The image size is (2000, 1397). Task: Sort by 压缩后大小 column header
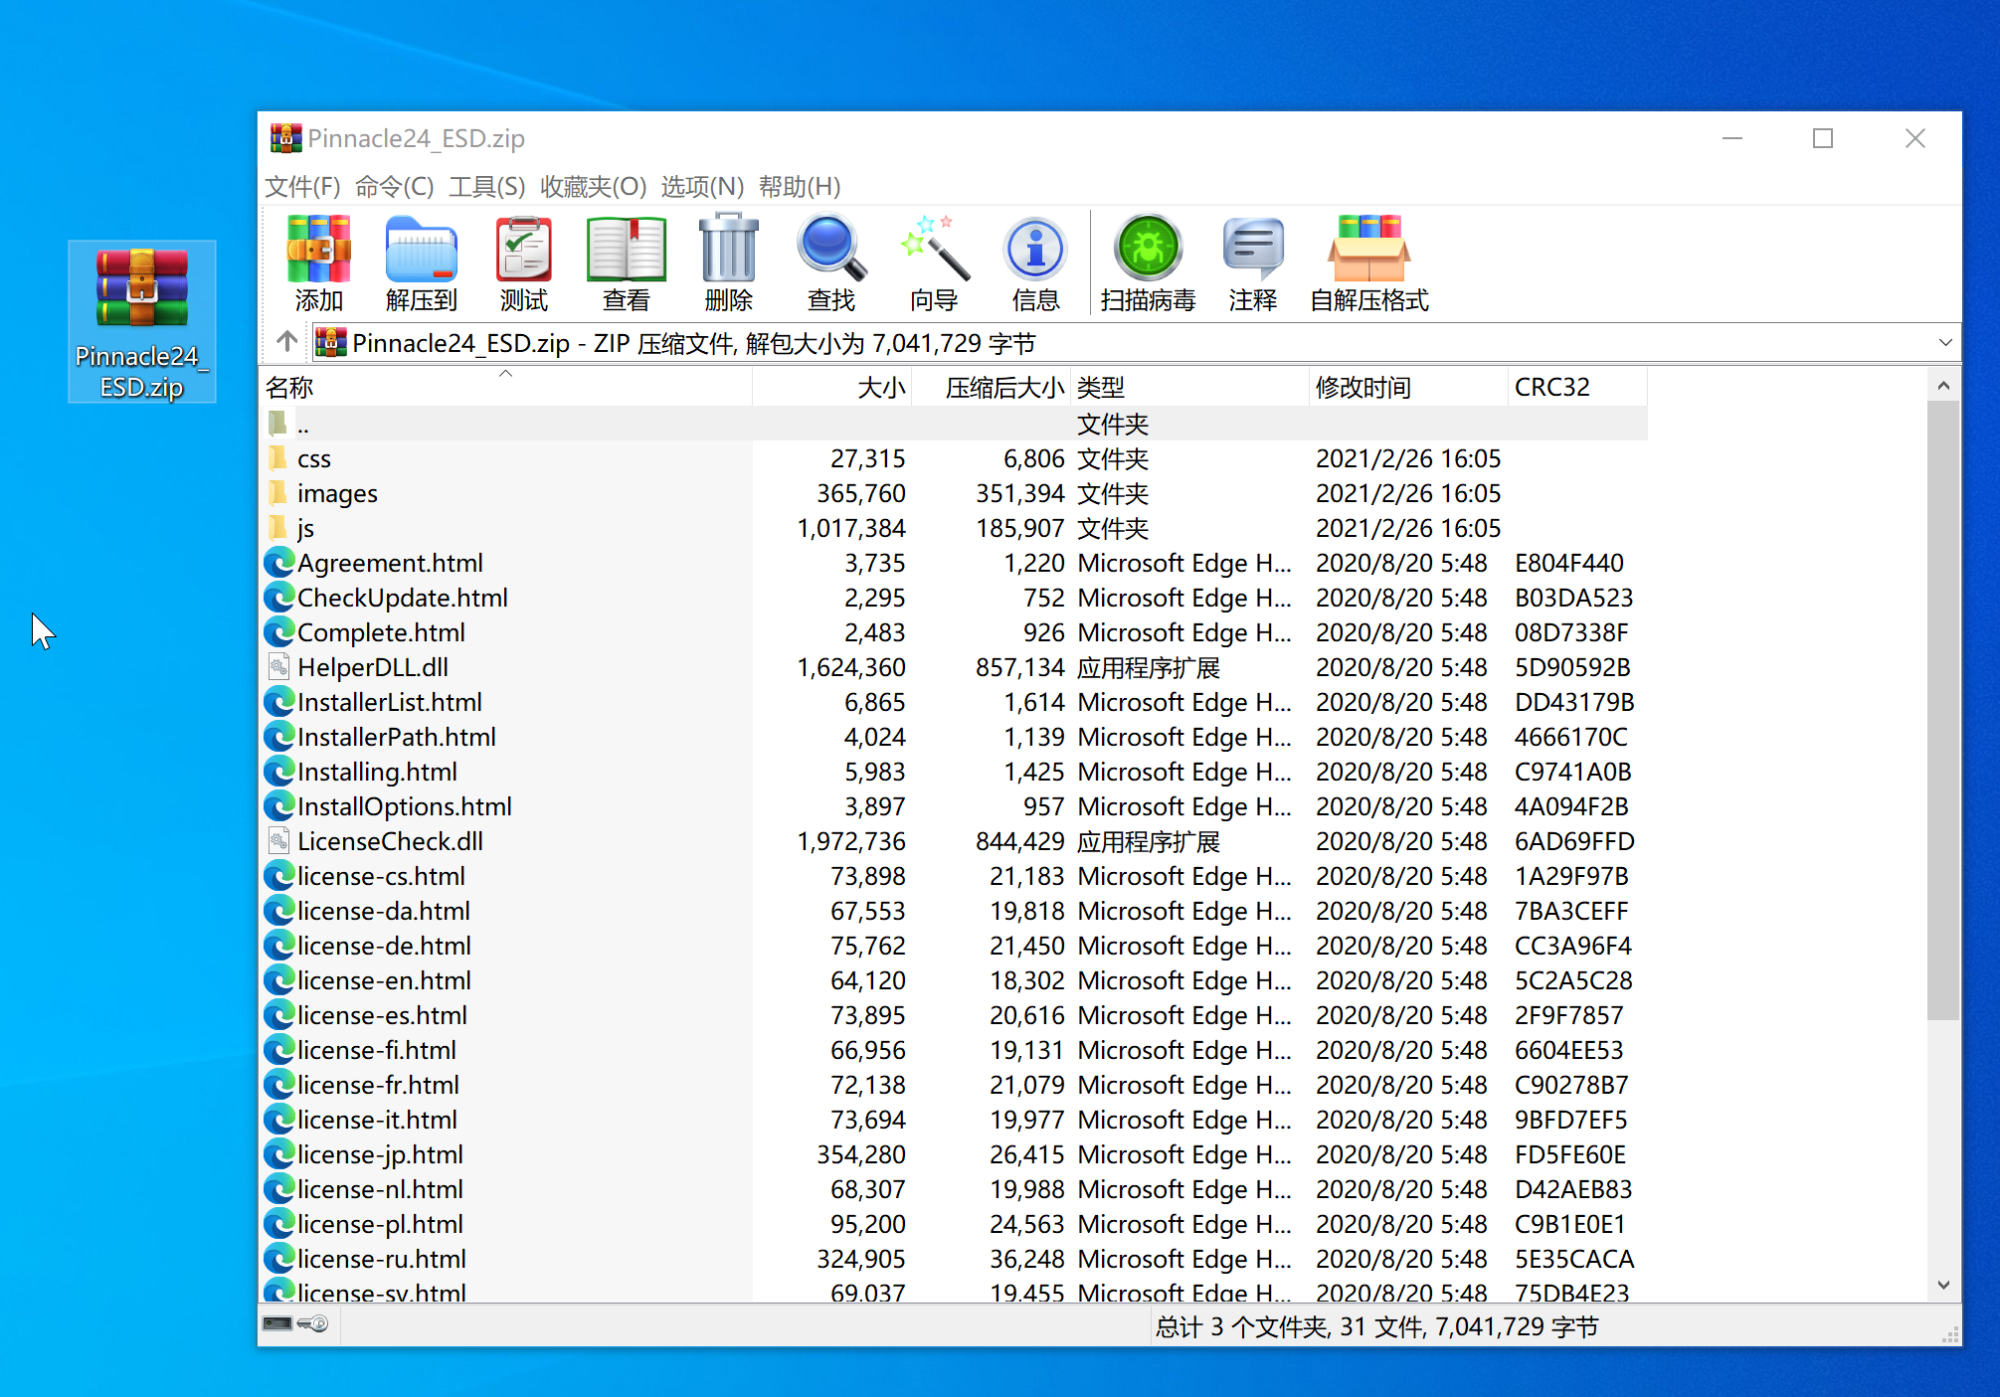991,387
